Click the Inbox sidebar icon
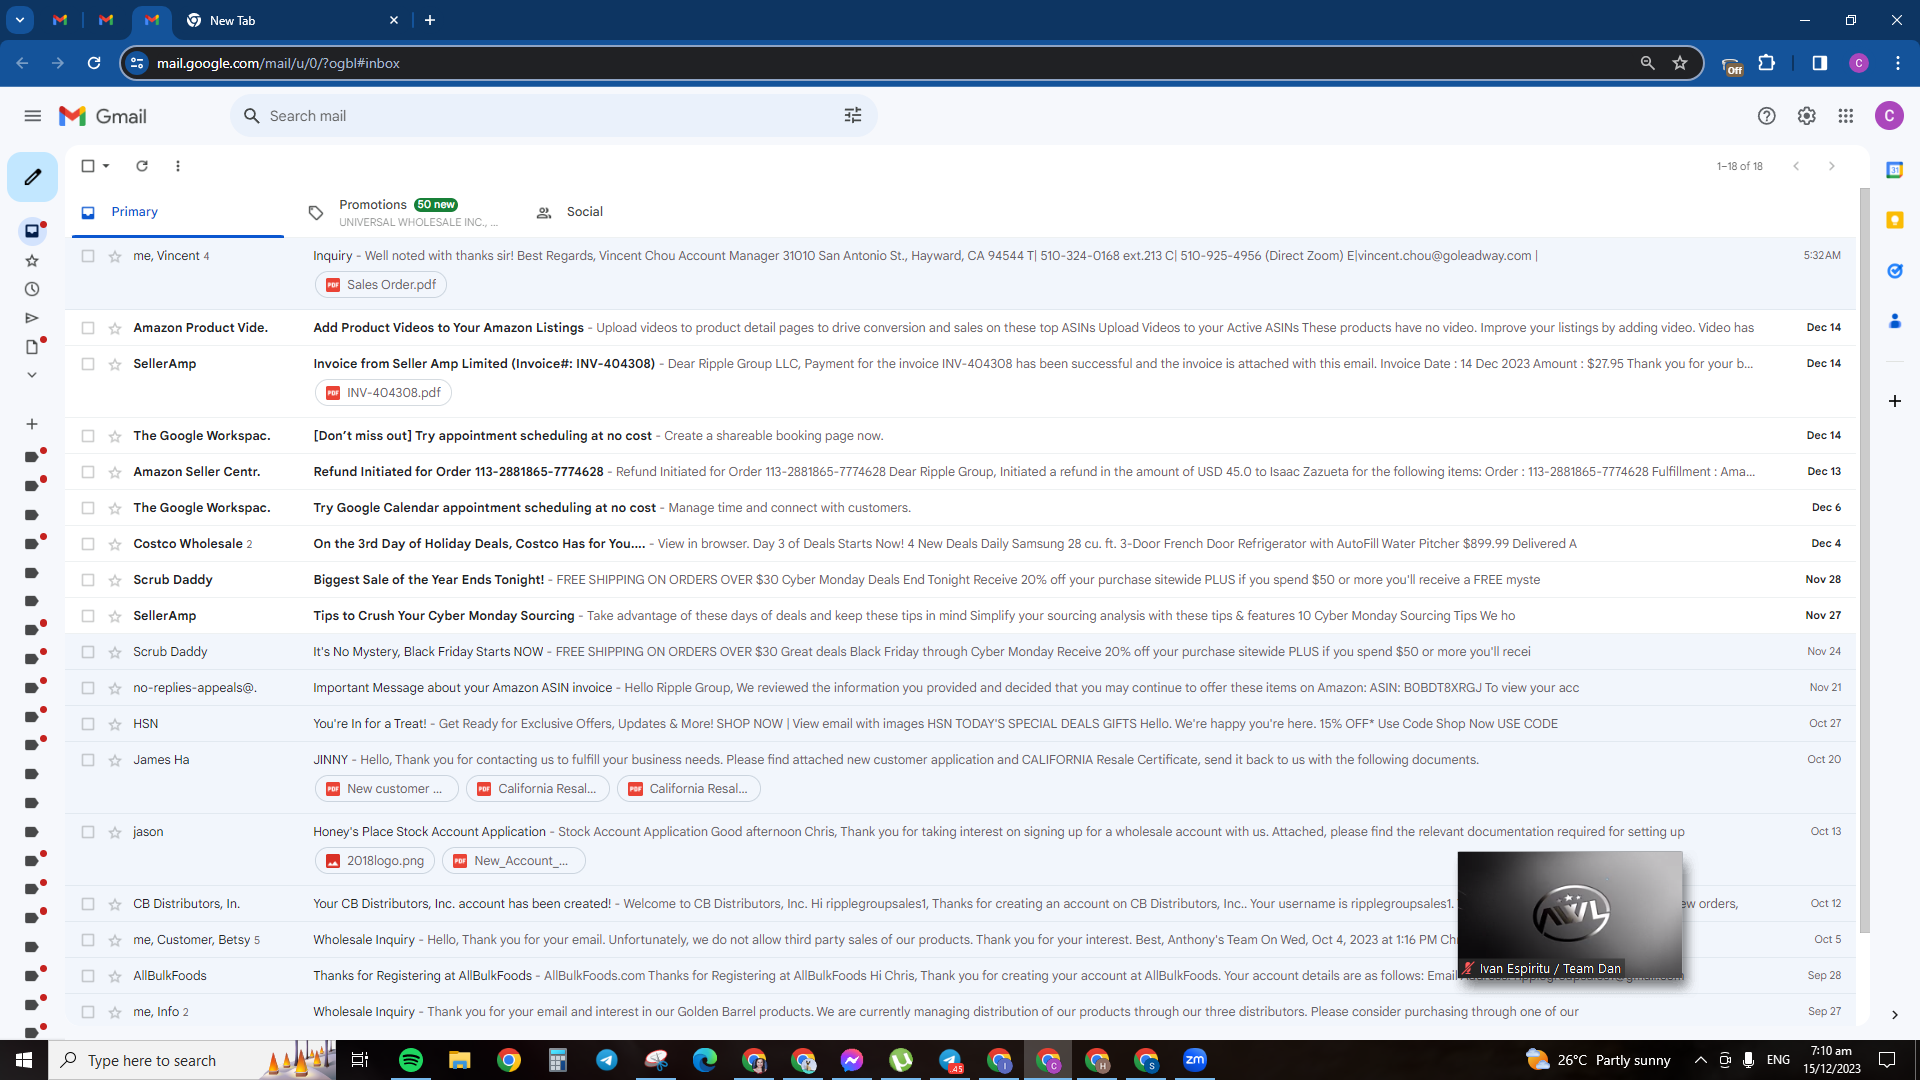Screen dimensions: 1920x1080 [32, 231]
